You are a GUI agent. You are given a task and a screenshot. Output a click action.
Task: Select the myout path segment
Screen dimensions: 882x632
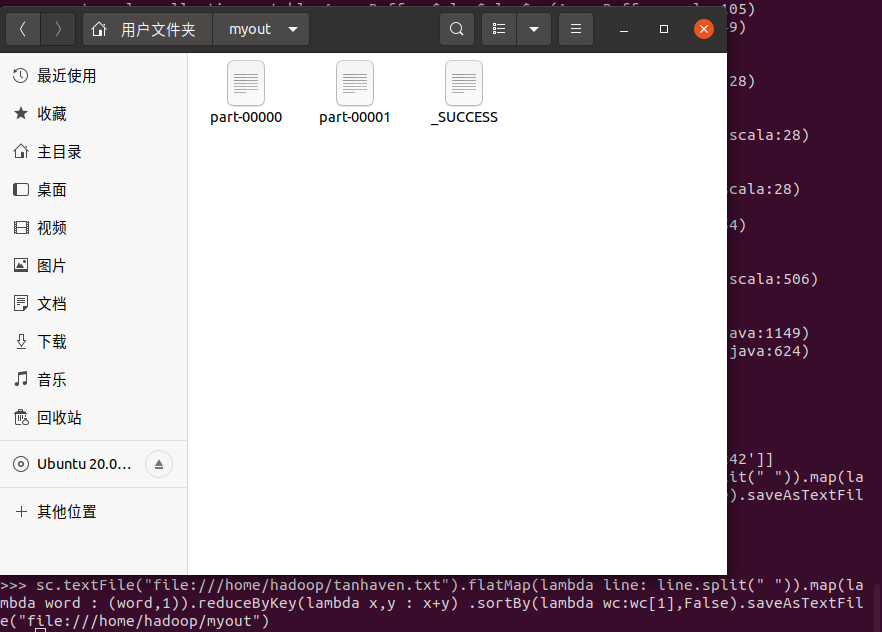pos(250,29)
